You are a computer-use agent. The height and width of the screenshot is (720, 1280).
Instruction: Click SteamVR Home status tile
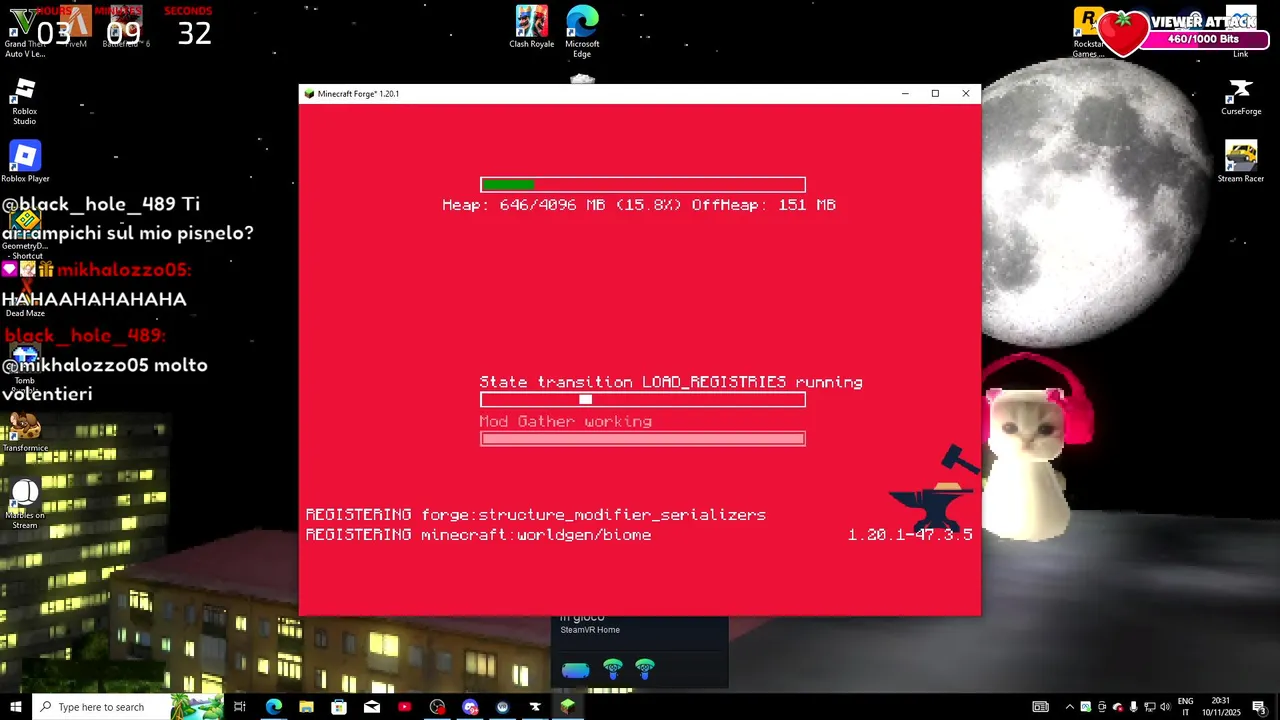coord(640,652)
